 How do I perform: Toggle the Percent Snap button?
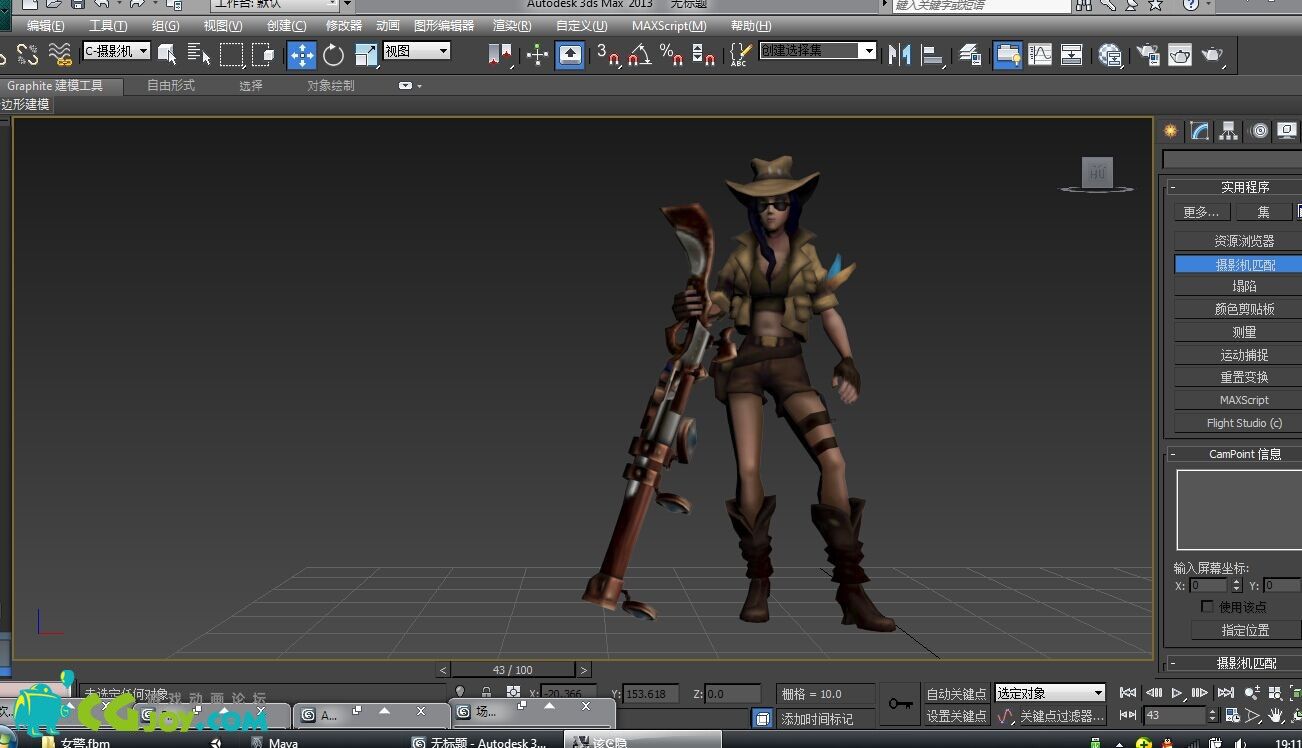click(671, 54)
